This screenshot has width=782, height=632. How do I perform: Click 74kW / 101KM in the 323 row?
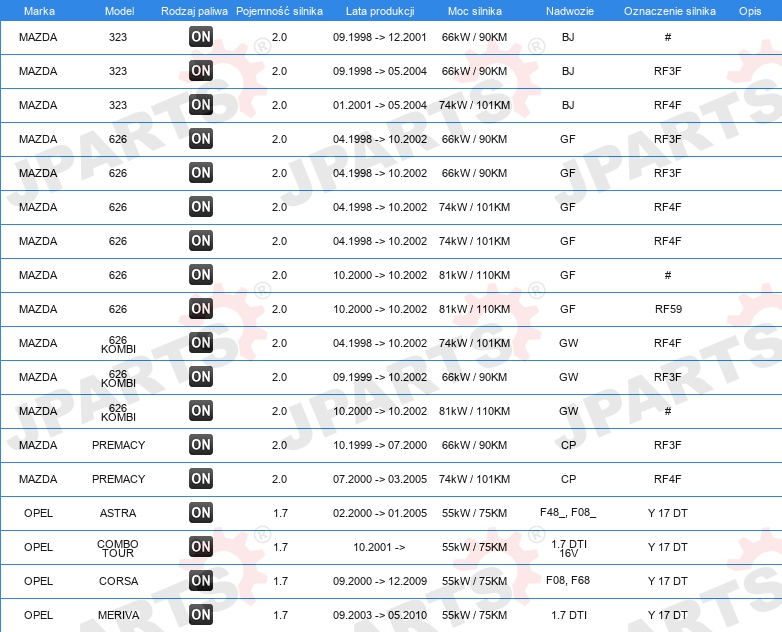[474, 105]
